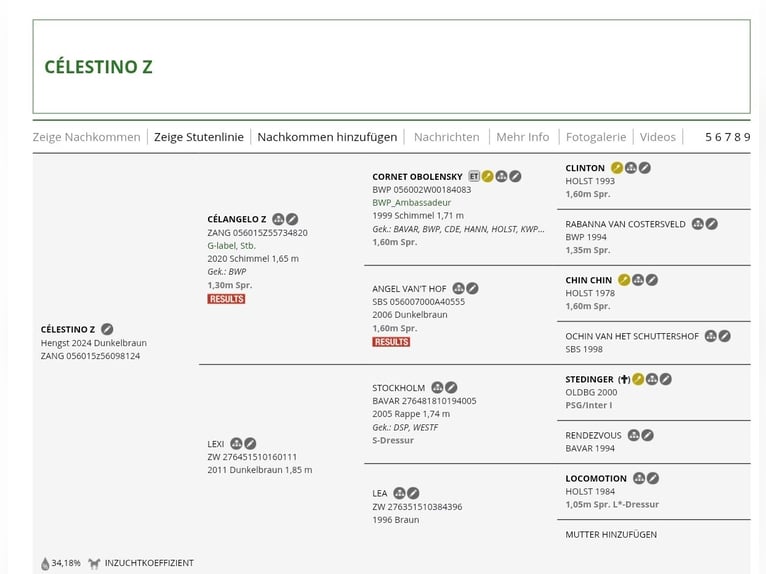
Task: Switch to the Fotogalerie tab
Action: click(595, 137)
